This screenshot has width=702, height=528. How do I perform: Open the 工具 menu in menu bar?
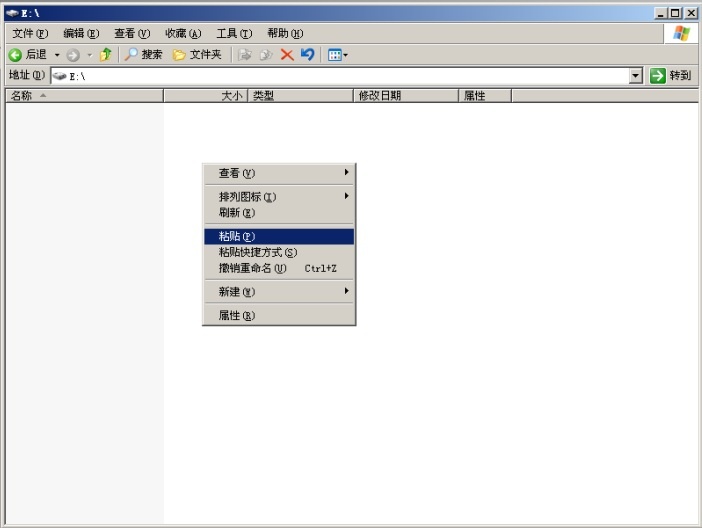tap(234, 33)
